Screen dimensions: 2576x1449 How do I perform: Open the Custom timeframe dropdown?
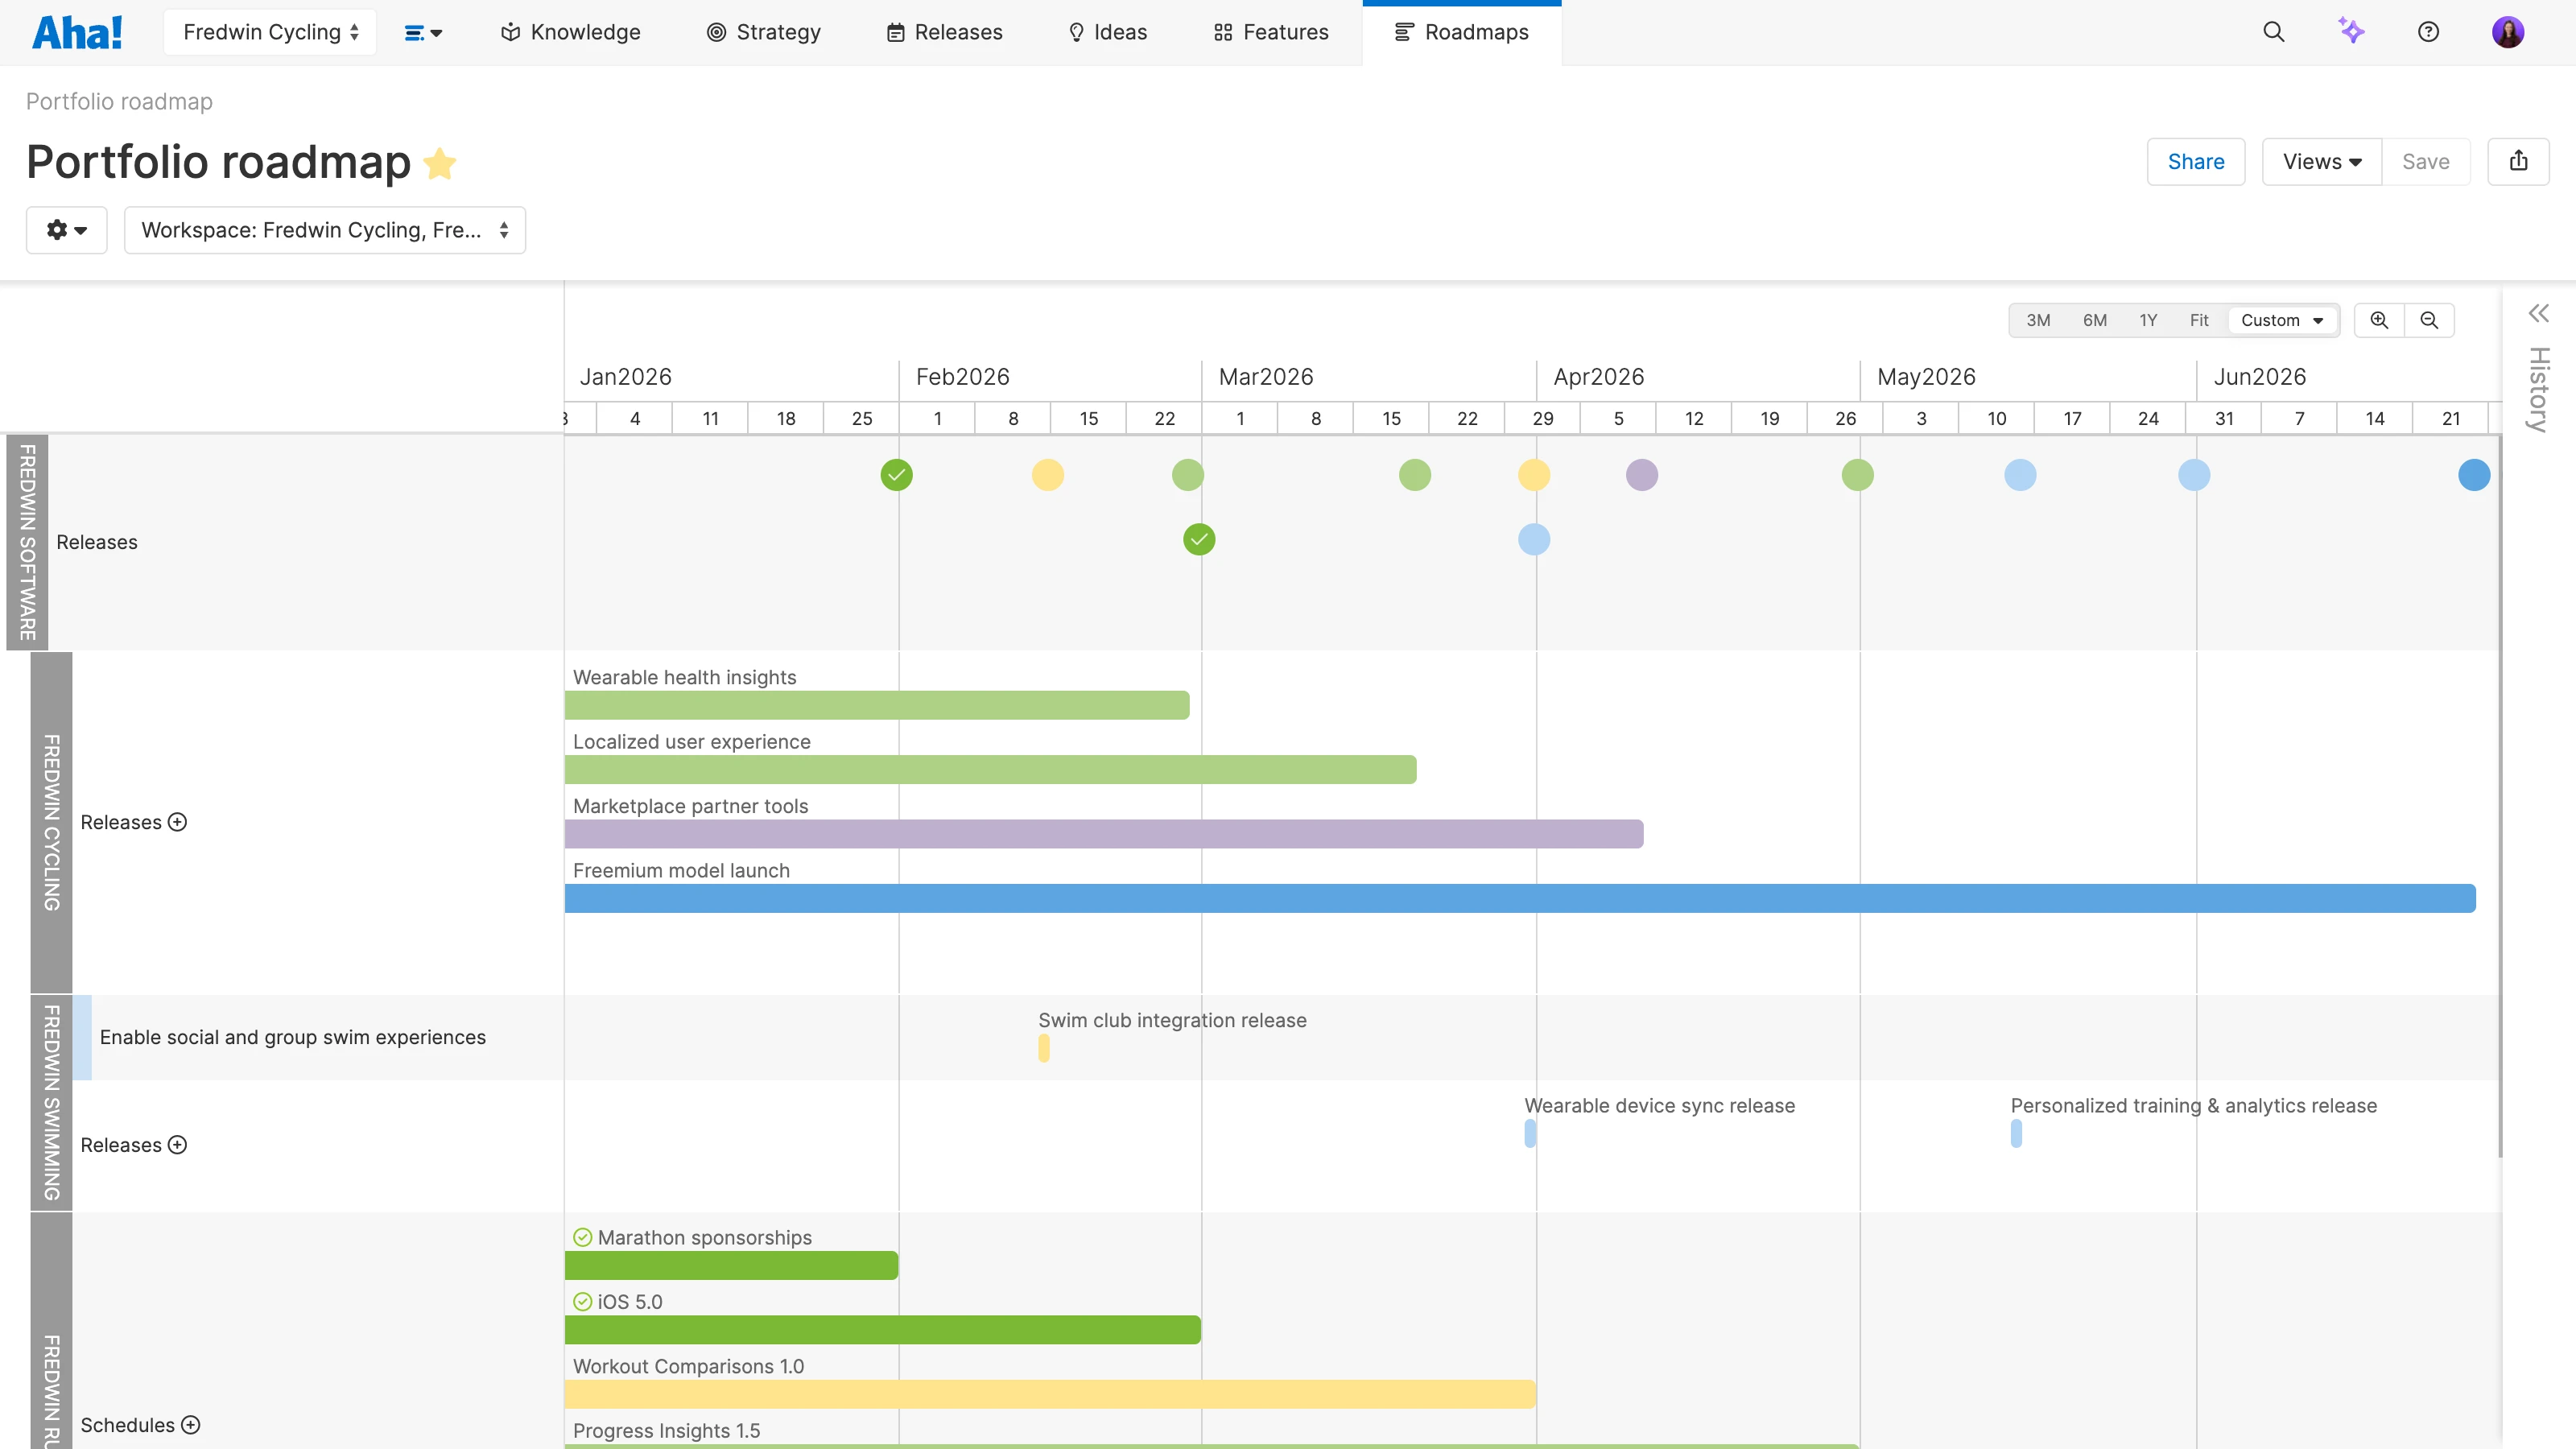point(2282,320)
